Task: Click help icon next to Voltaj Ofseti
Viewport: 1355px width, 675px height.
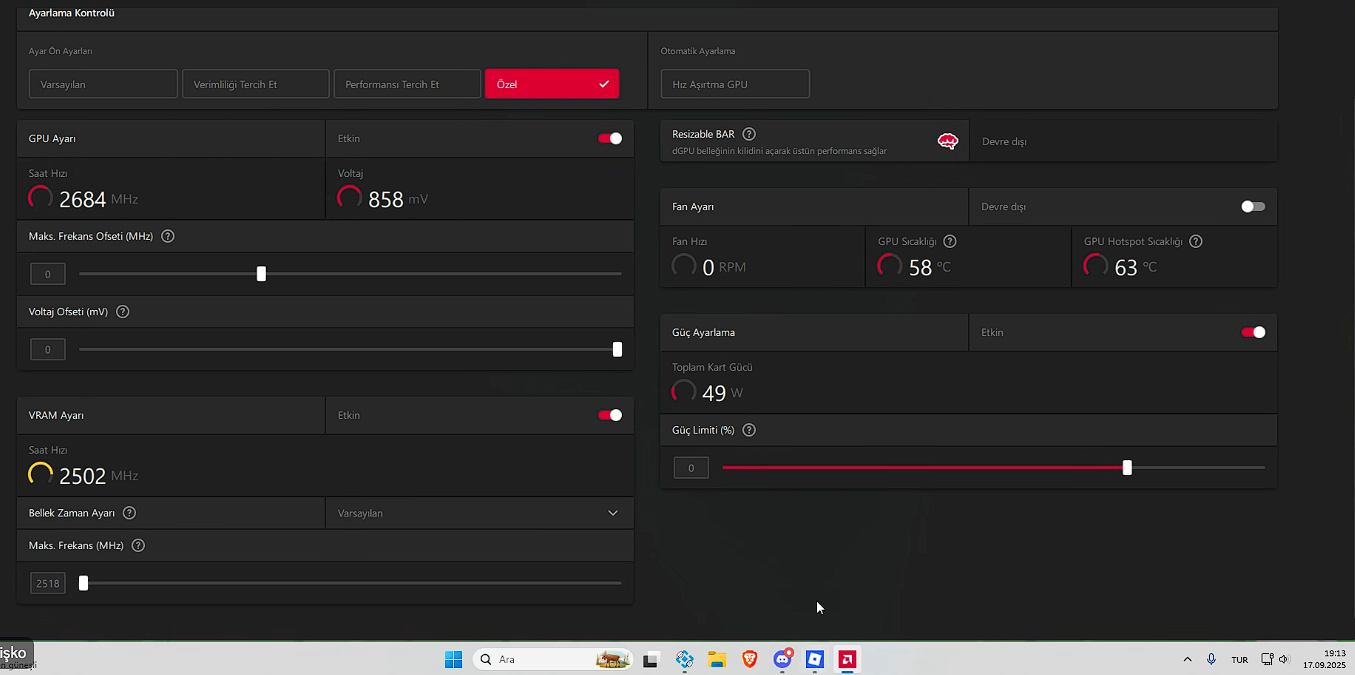Action: 123,311
